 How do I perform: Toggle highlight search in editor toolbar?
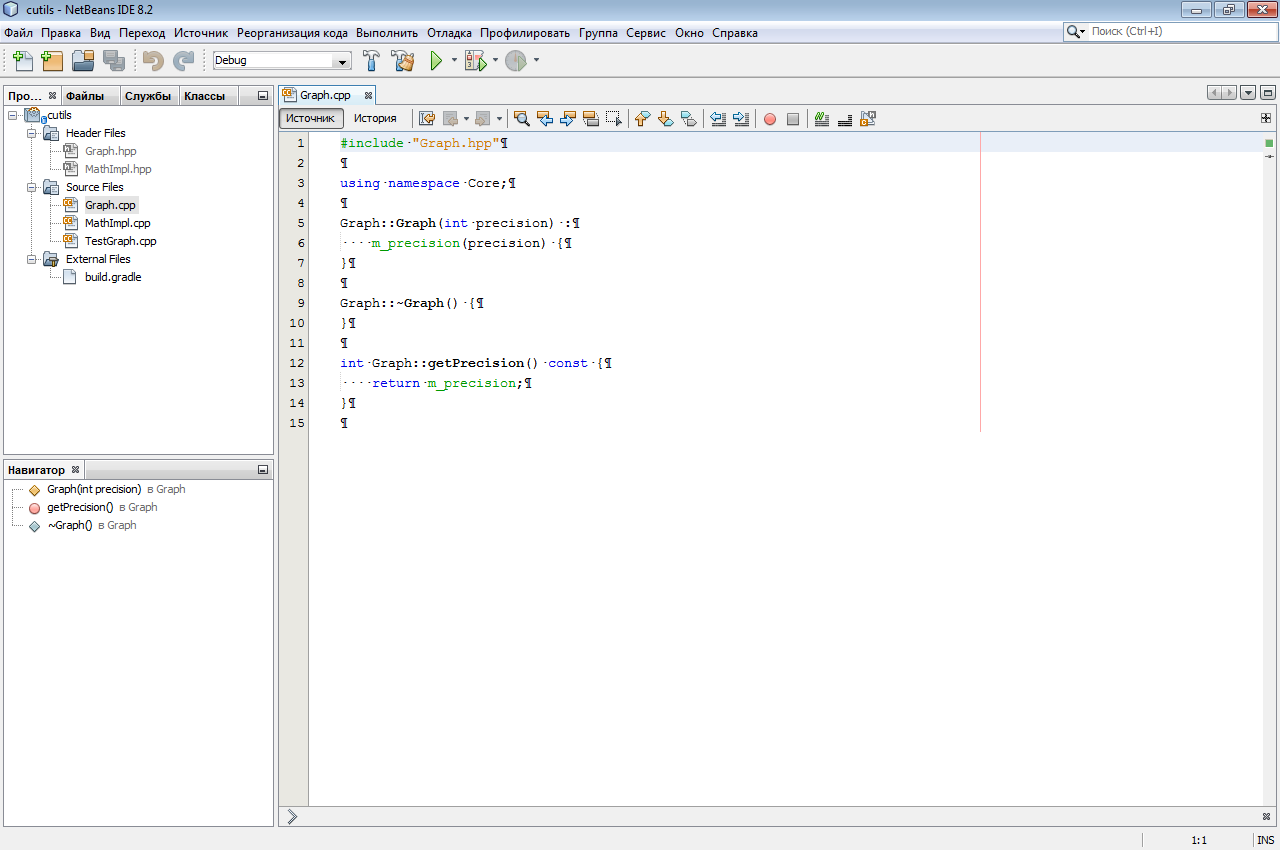click(591, 119)
